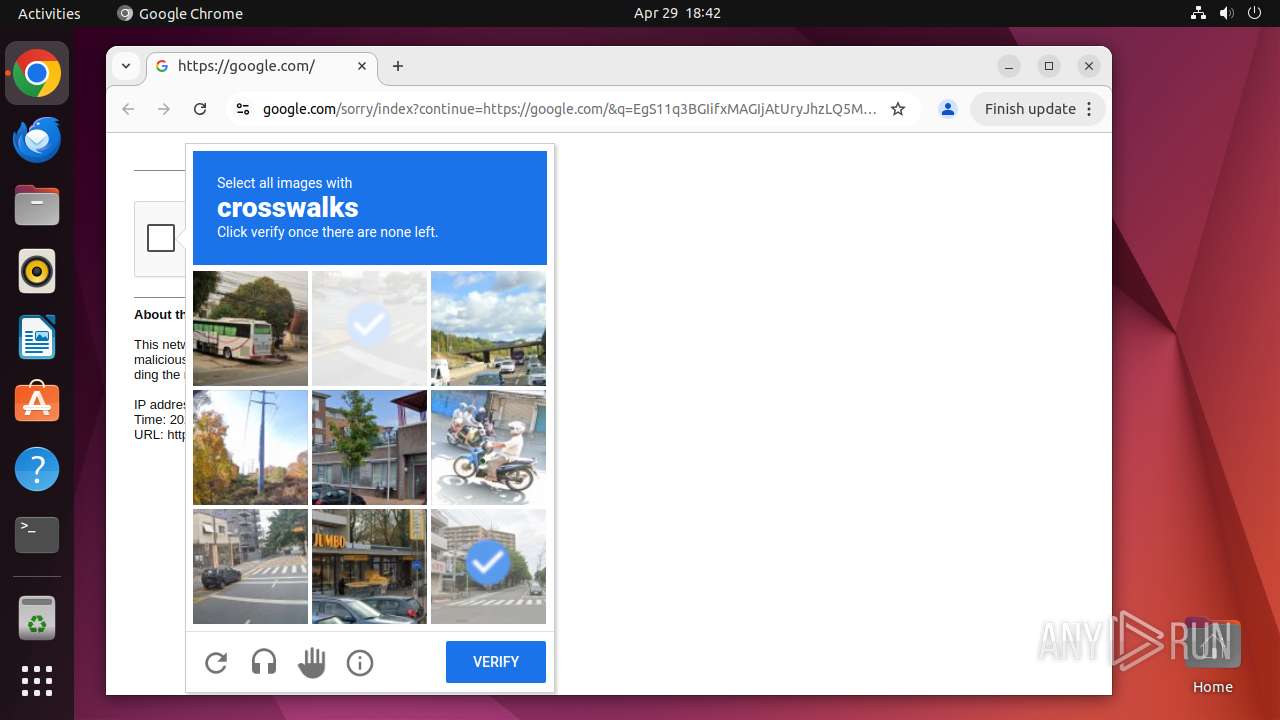Open Ubuntu Software from dock
Image resolution: width=1280 pixels, height=720 pixels.
[x=37, y=403]
